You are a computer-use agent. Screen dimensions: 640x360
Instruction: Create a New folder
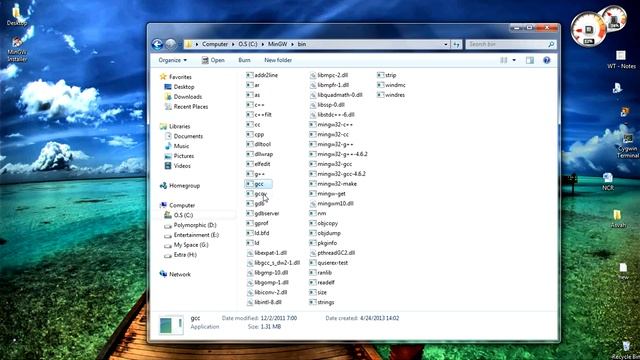coord(278,60)
